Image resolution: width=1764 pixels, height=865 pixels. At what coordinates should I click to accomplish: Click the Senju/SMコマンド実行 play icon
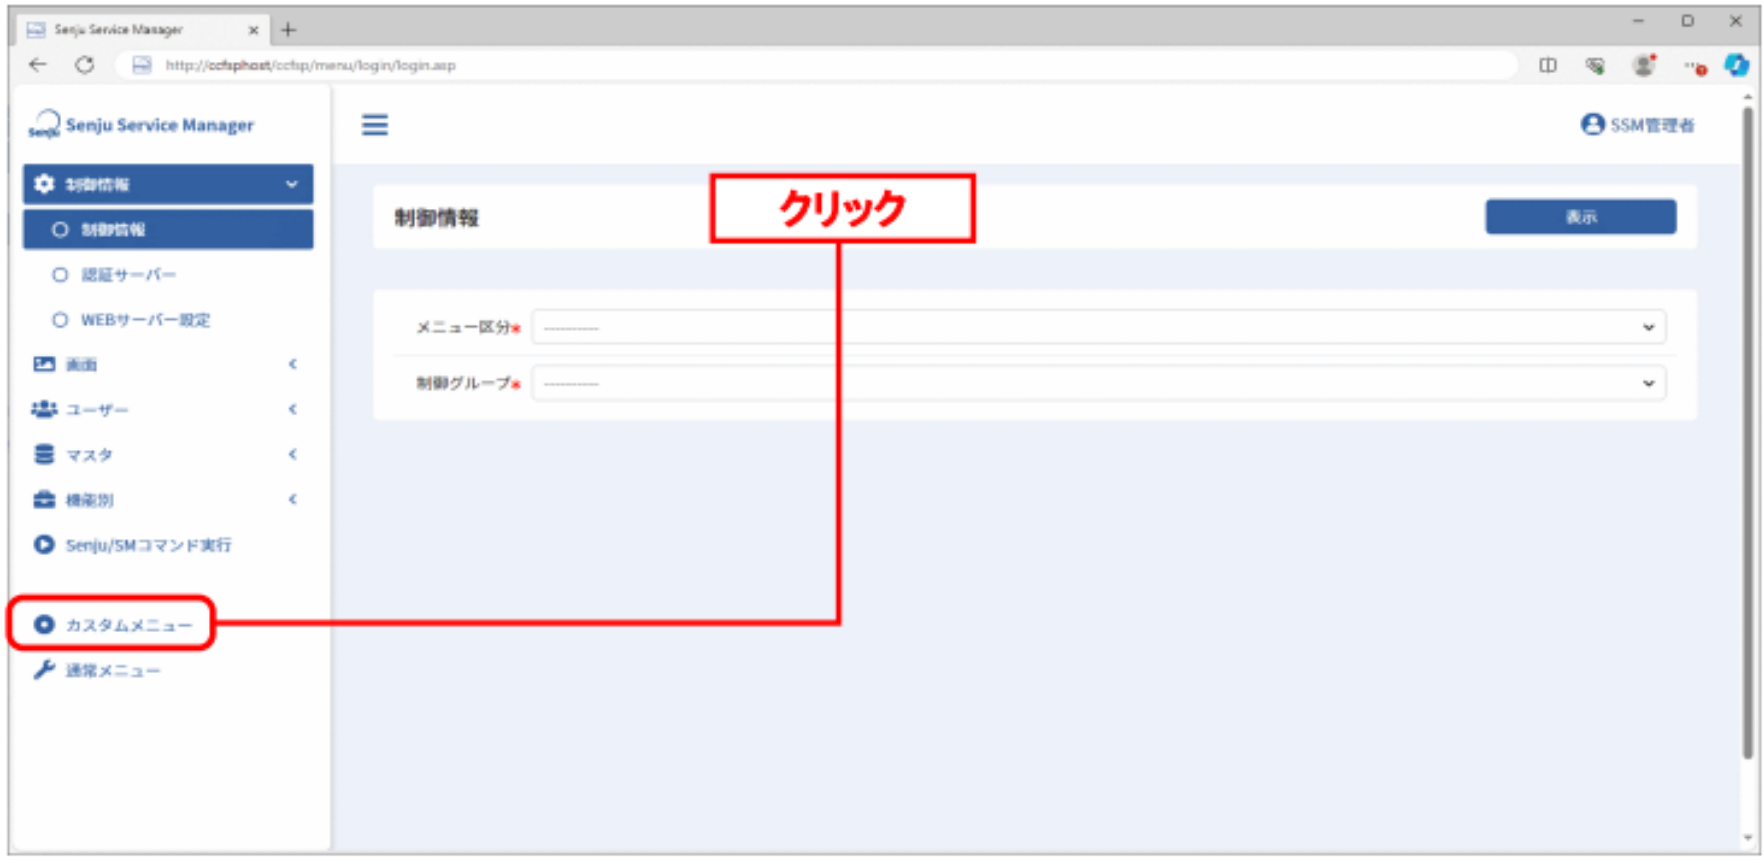pos(44,545)
